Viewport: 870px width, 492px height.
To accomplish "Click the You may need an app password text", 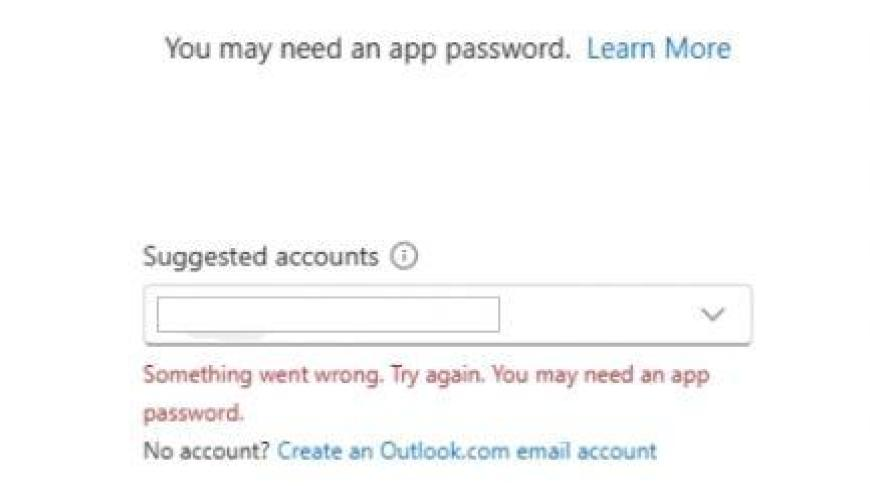I will [x=367, y=49].
